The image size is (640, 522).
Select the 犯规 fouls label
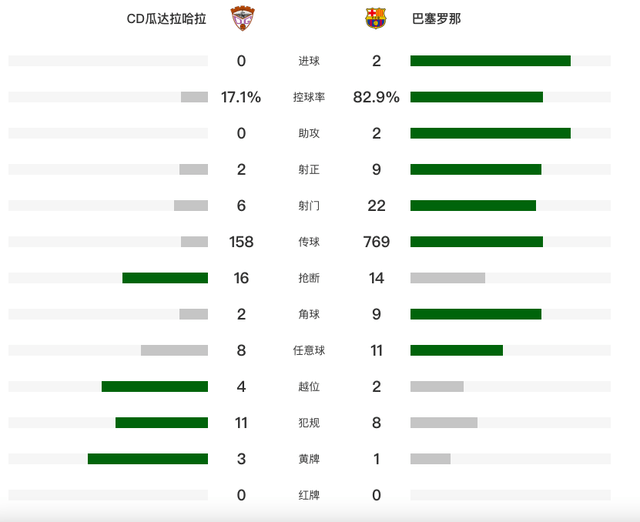click(x=309, y=422)
